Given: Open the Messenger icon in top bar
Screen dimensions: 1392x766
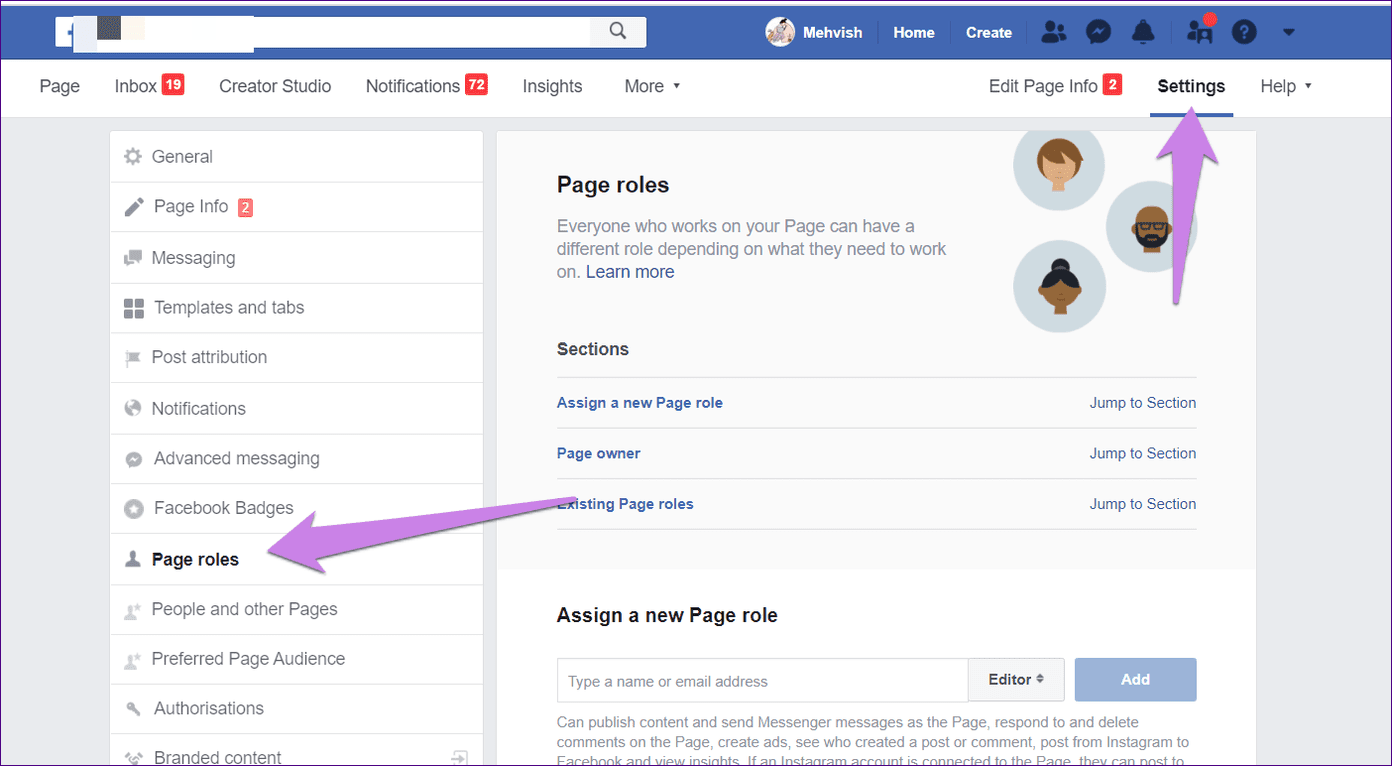Looking at the screenshot, I should [1098, 32].
